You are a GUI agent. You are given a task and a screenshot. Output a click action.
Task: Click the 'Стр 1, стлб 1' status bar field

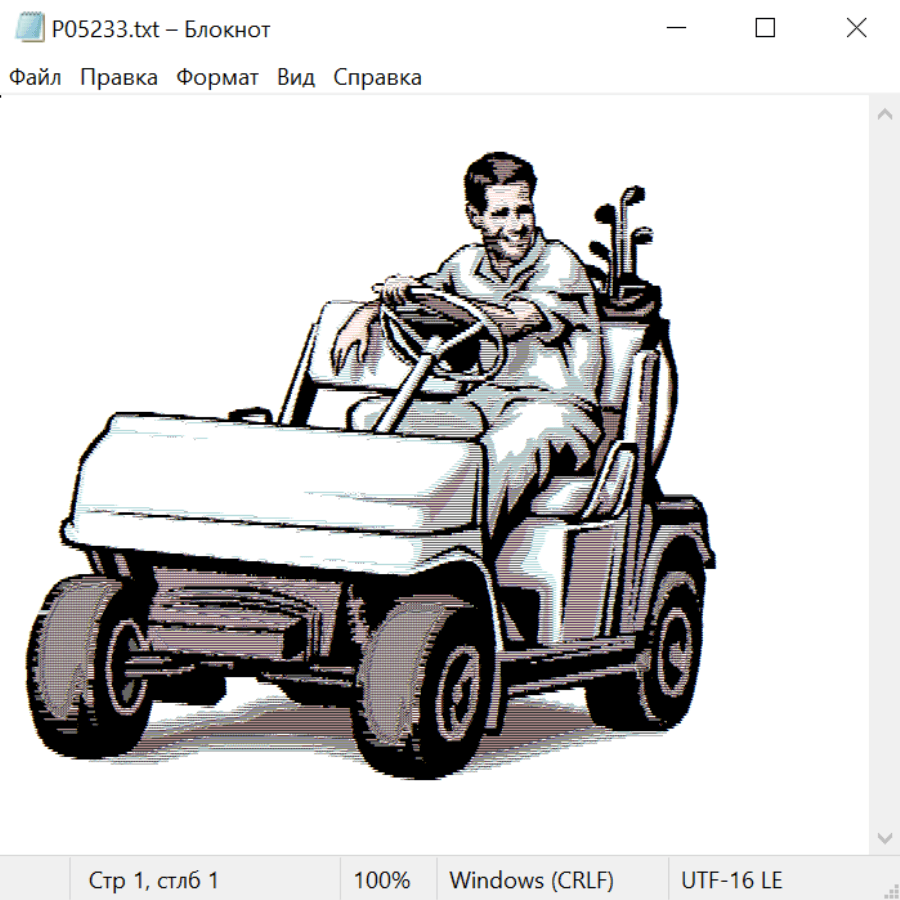pyautogui.click(x=154, y=880)
